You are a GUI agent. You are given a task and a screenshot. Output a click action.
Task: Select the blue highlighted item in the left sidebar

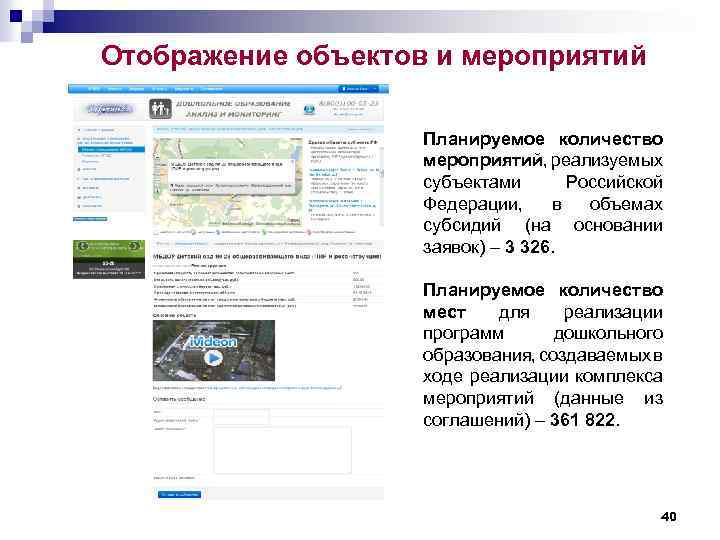(111, 149)
